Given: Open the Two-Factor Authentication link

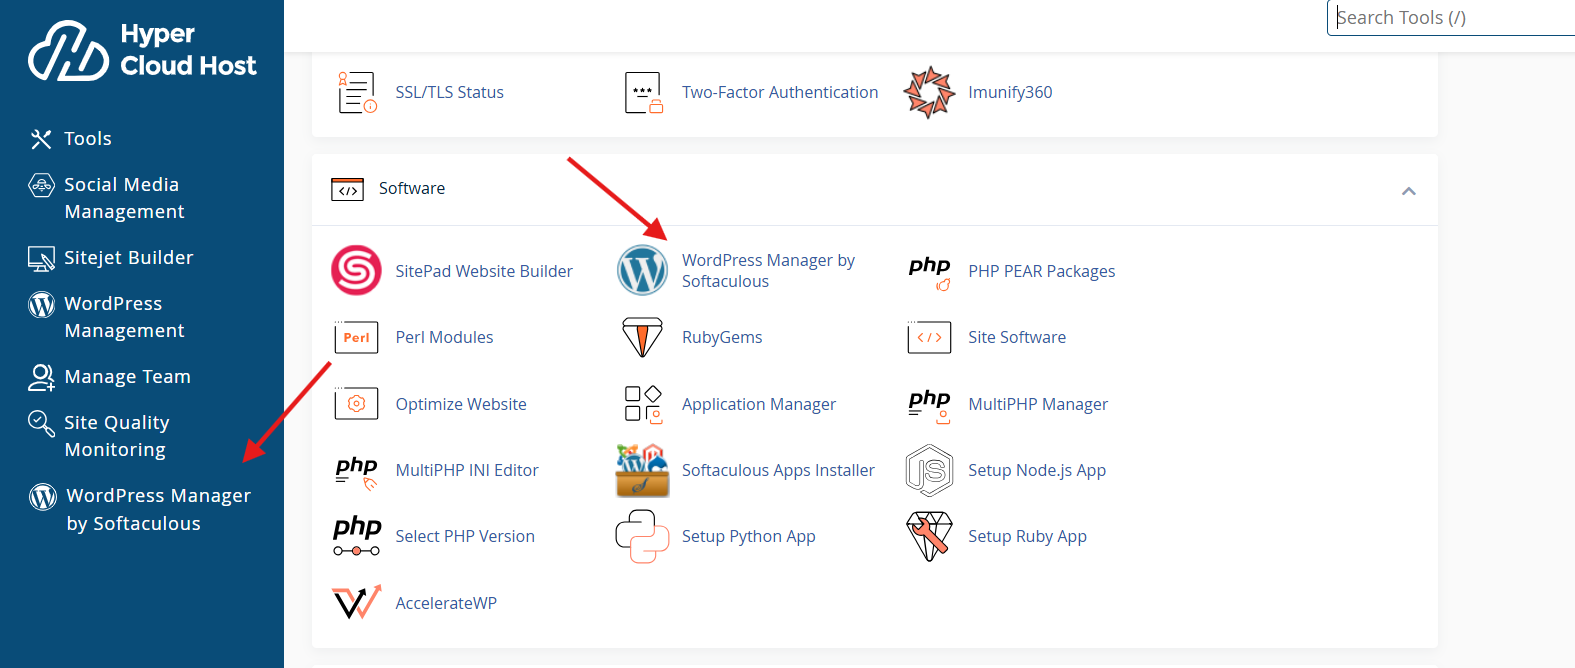Looking at the screenshot, I should 780,92.
